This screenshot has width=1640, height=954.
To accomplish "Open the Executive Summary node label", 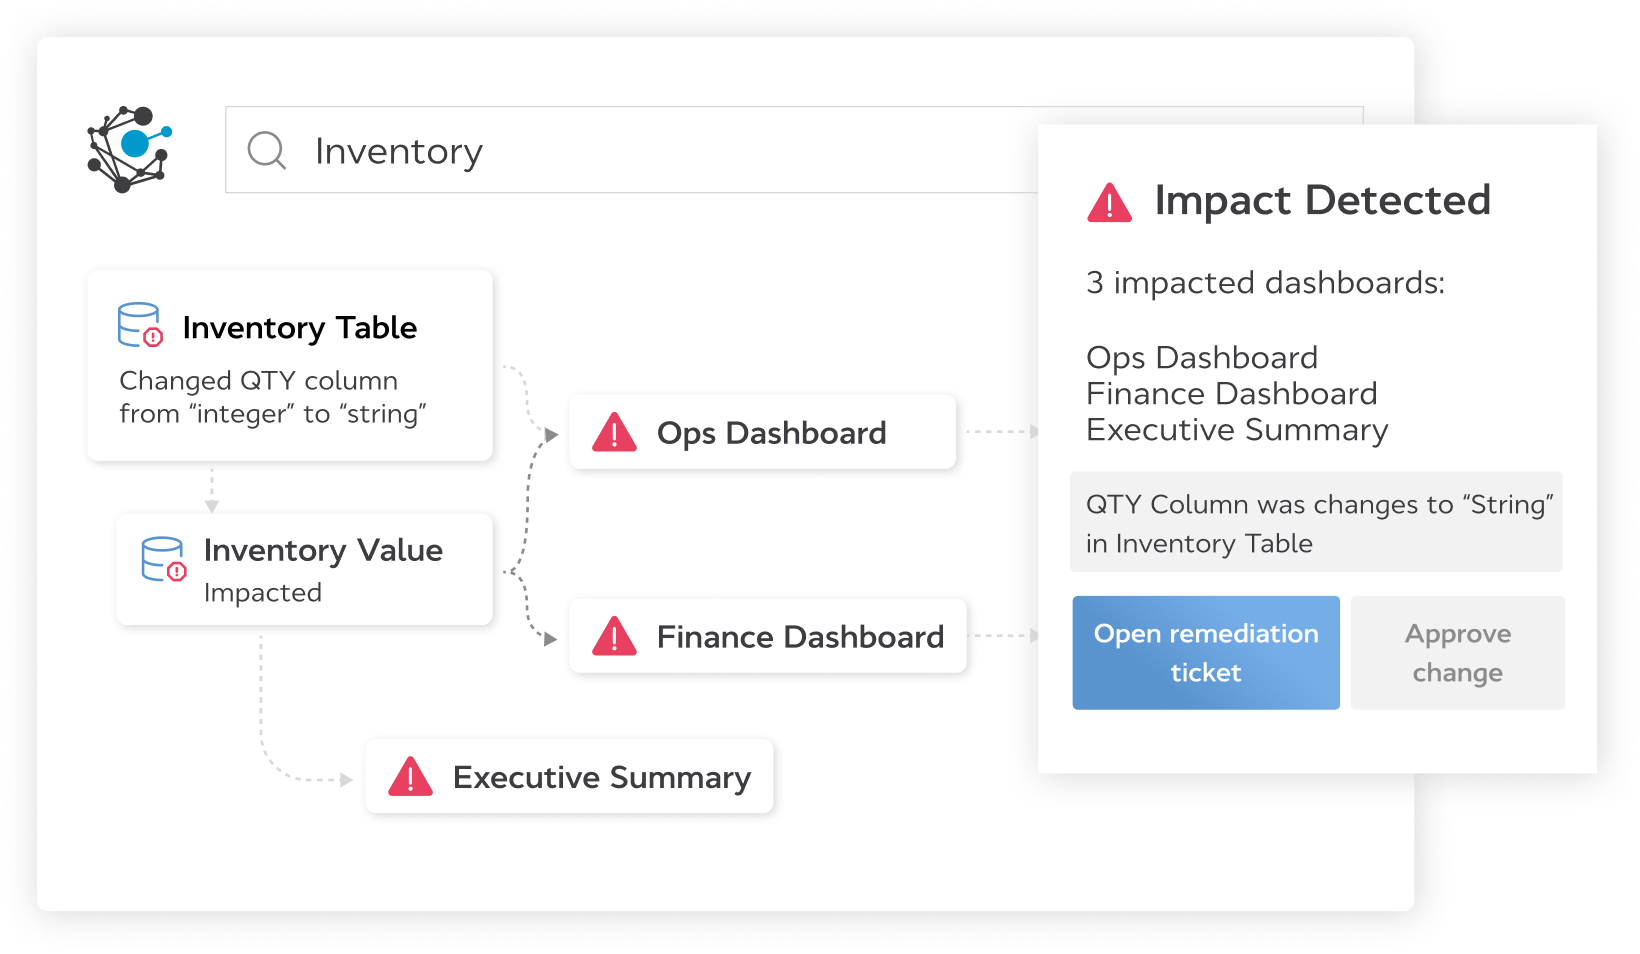I will 601,778.
